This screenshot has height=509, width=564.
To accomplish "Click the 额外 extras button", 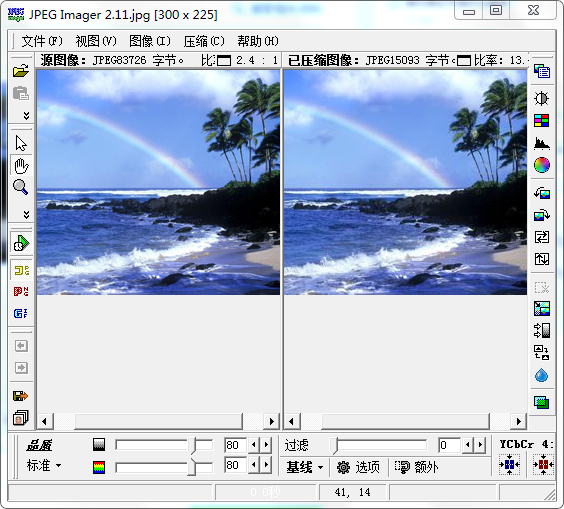I will pyautogui.click(x=417, y=467).
